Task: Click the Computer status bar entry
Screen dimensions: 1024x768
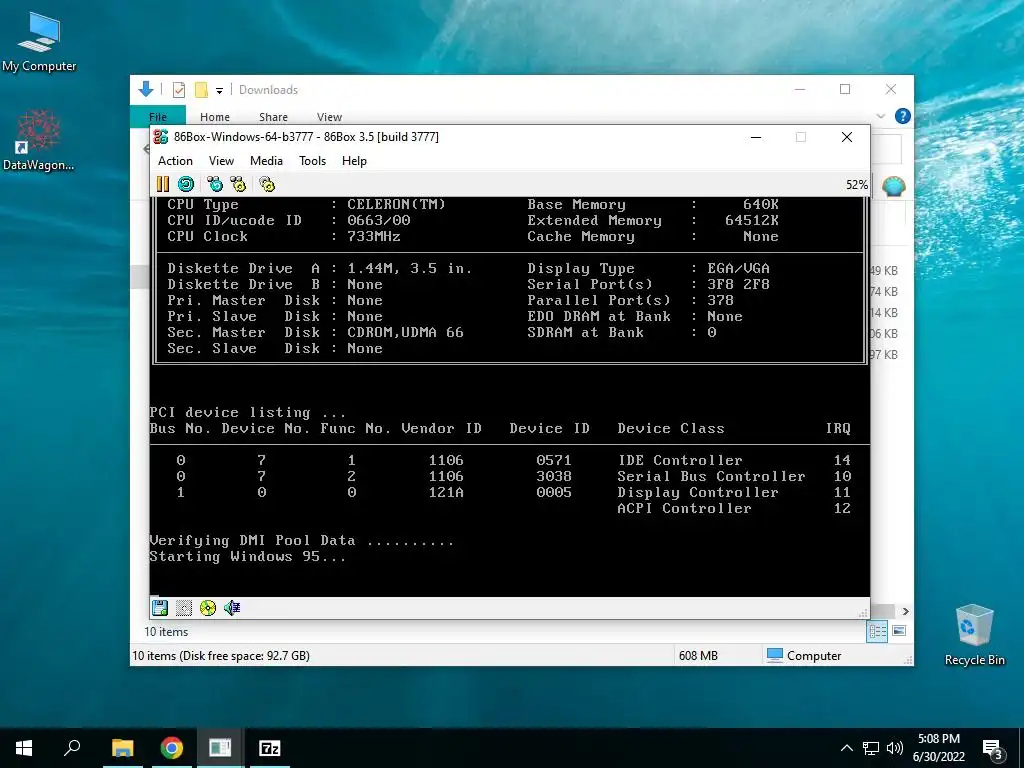Action: [804, 656]
